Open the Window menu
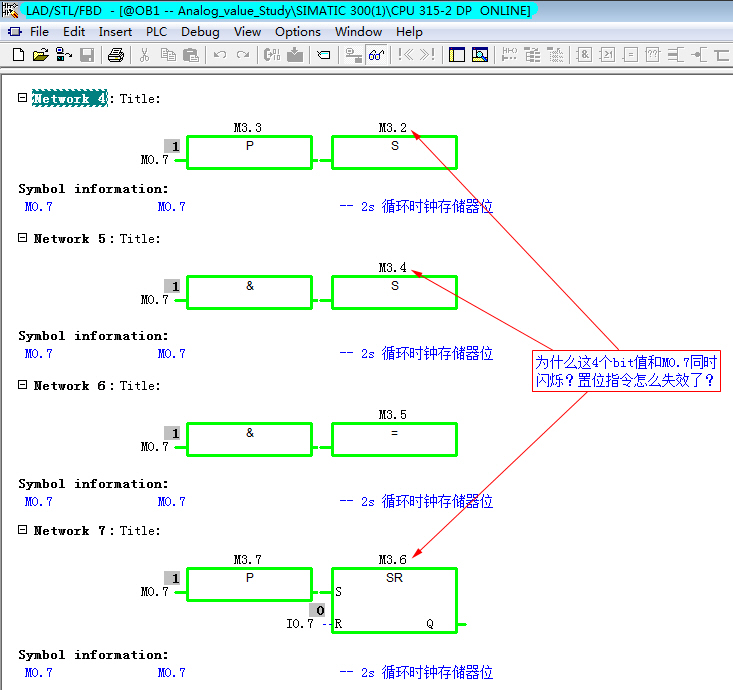 [359, 32]
